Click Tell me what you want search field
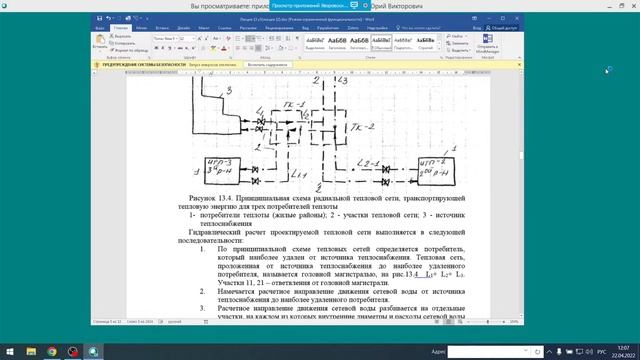This screenshot has width=640, height=360. point(418,28)
